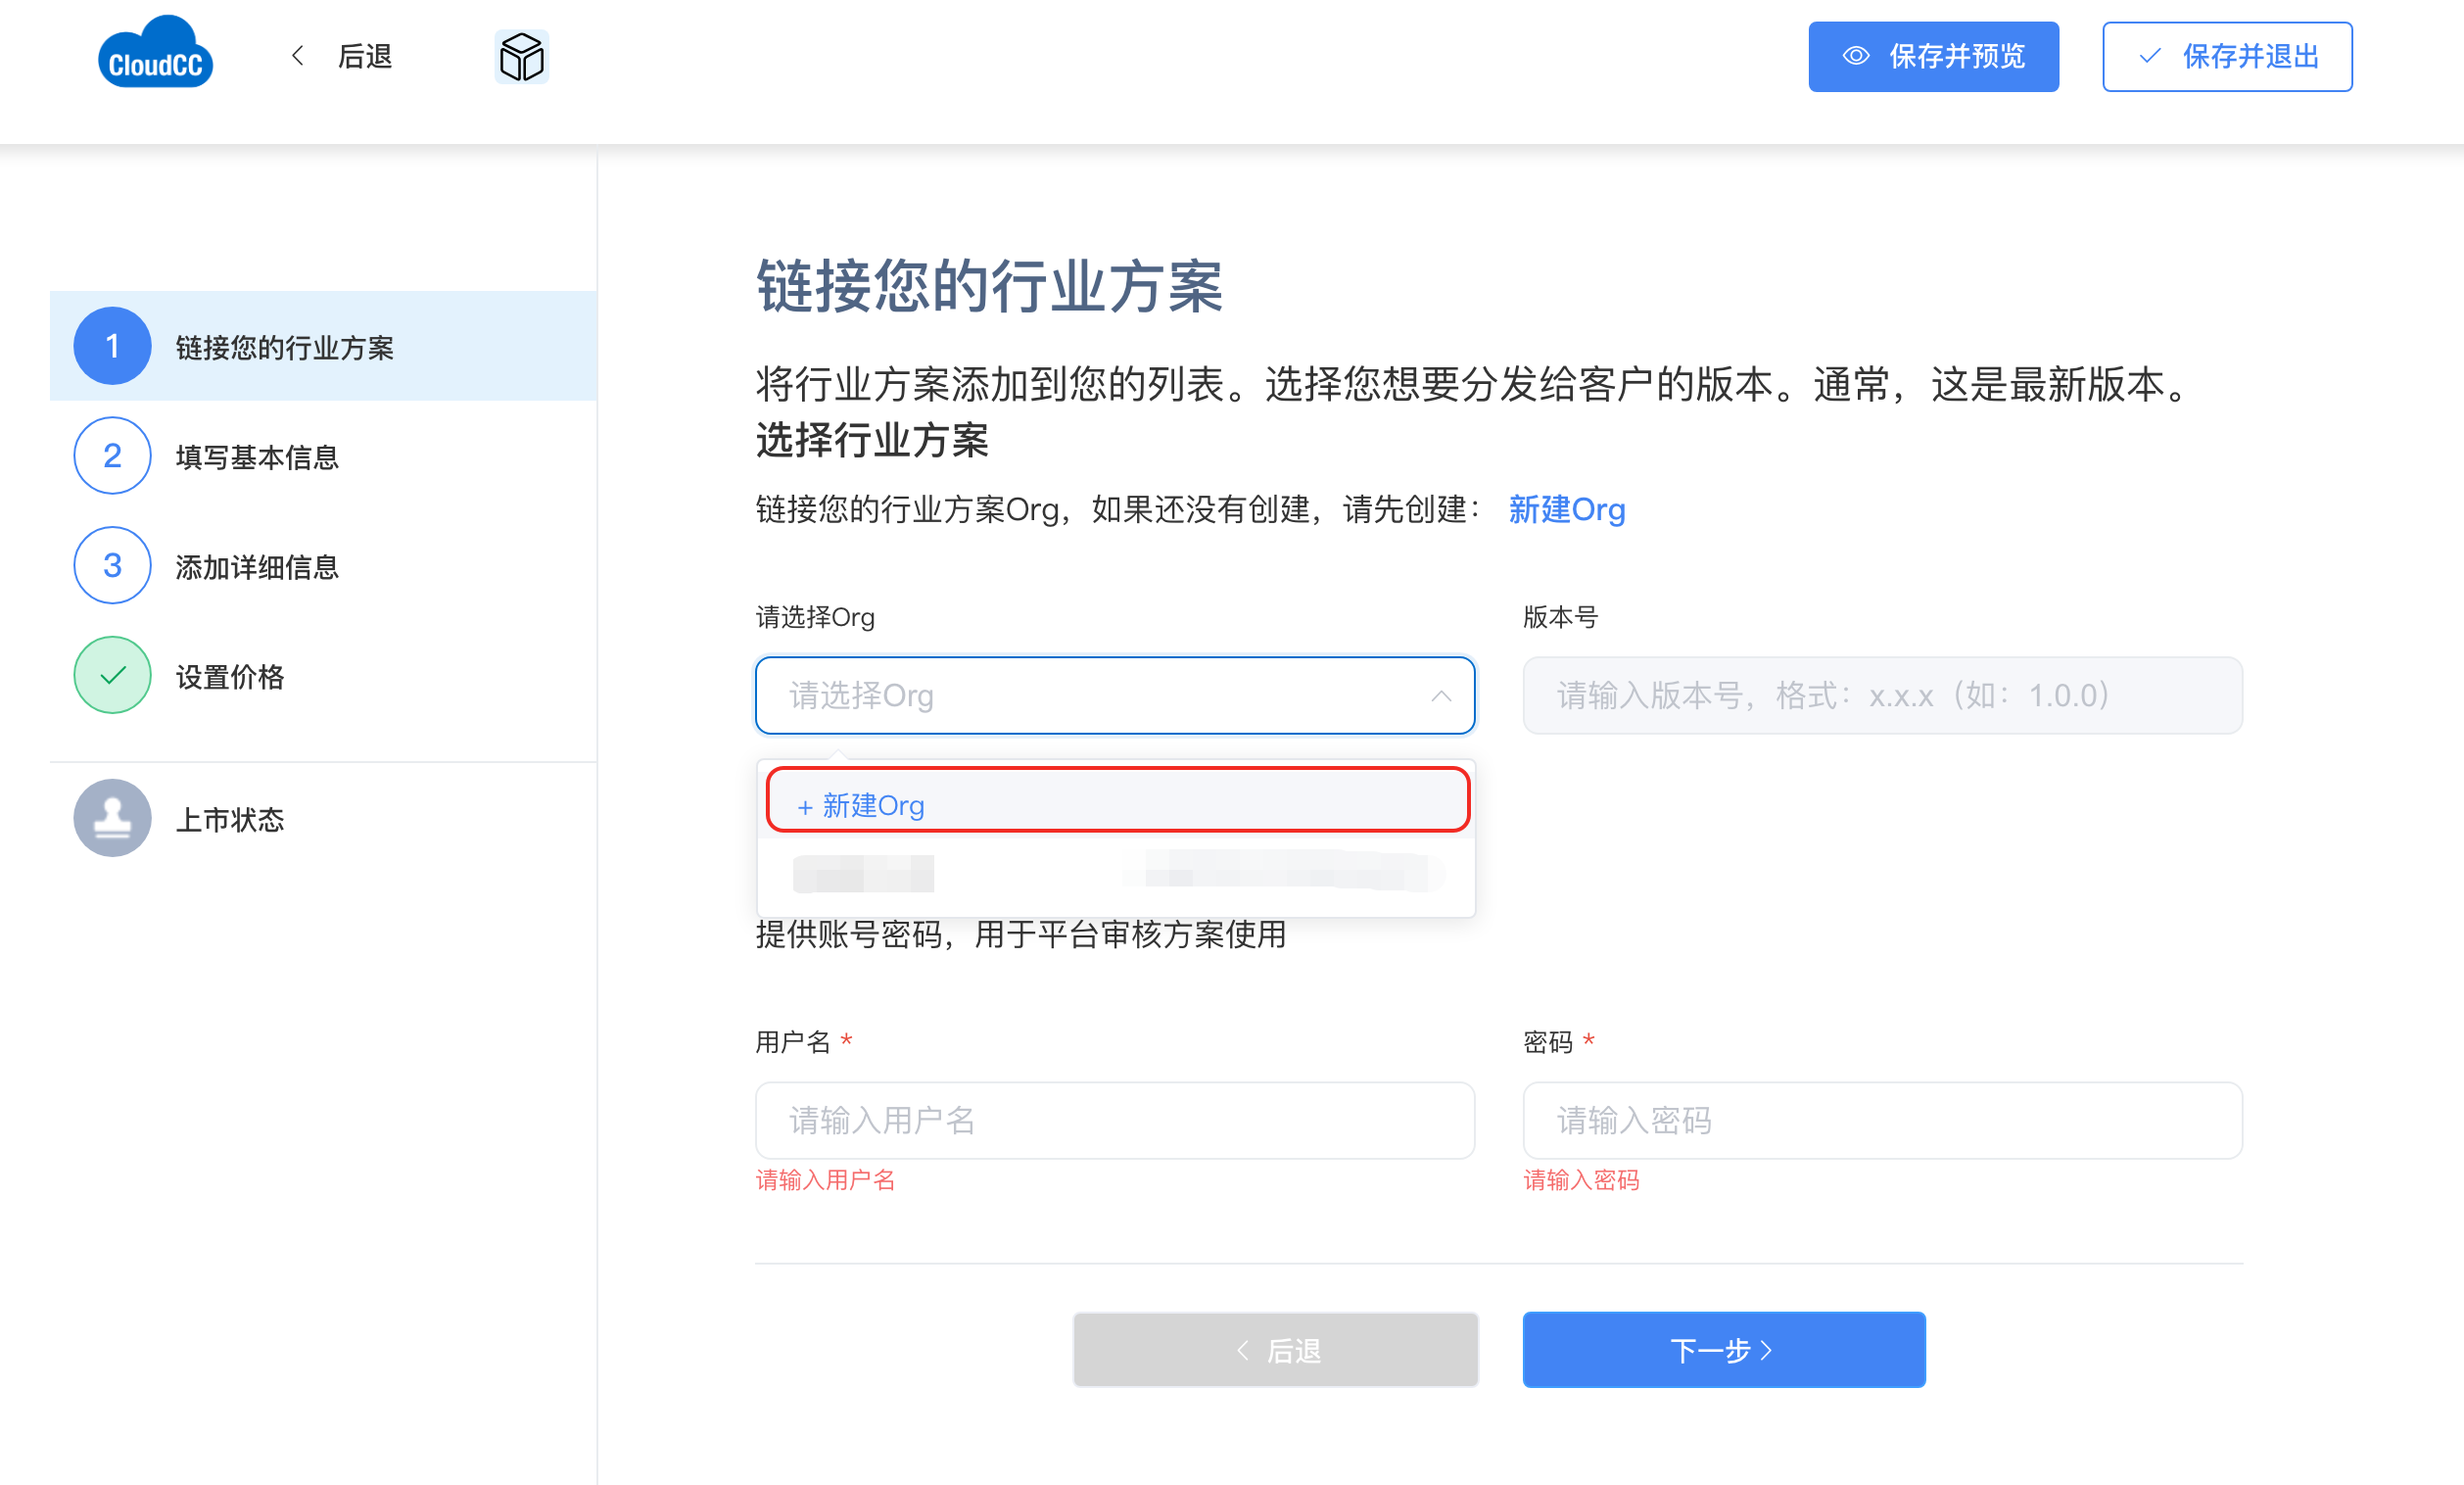The width and height of the screenshot is (2464, 1485).
Task: Click the 版本号 input field
Action: (x=1882, y=696)
